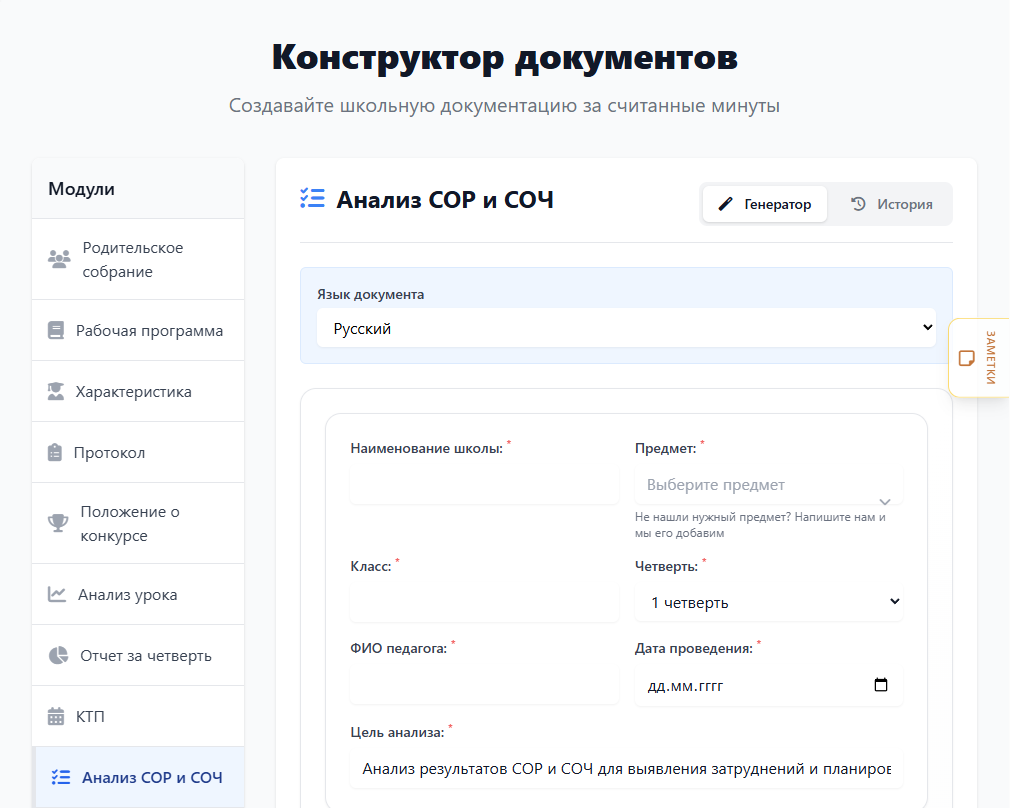Click the Отчет за четверть pie icon
The height and width of the screenshot is (808, 1010).
coord(59,655)
